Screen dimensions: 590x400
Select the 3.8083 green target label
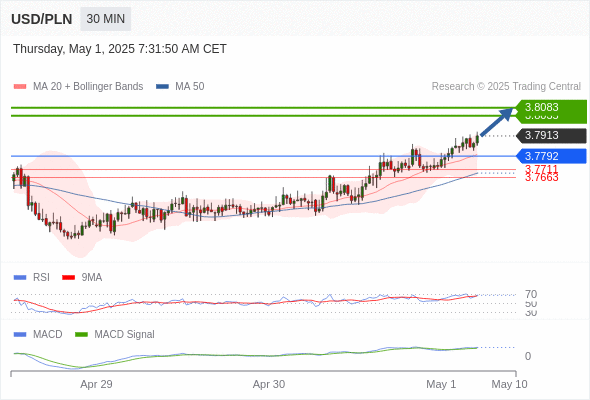(551, 107)
